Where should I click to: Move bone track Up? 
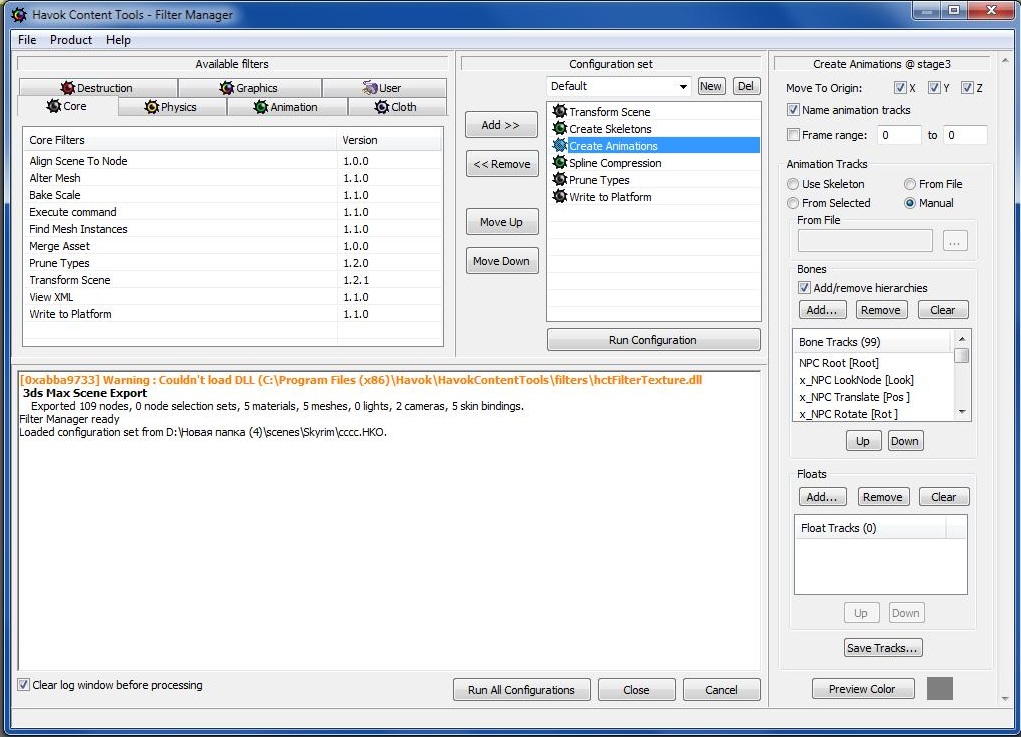[863, 441]
